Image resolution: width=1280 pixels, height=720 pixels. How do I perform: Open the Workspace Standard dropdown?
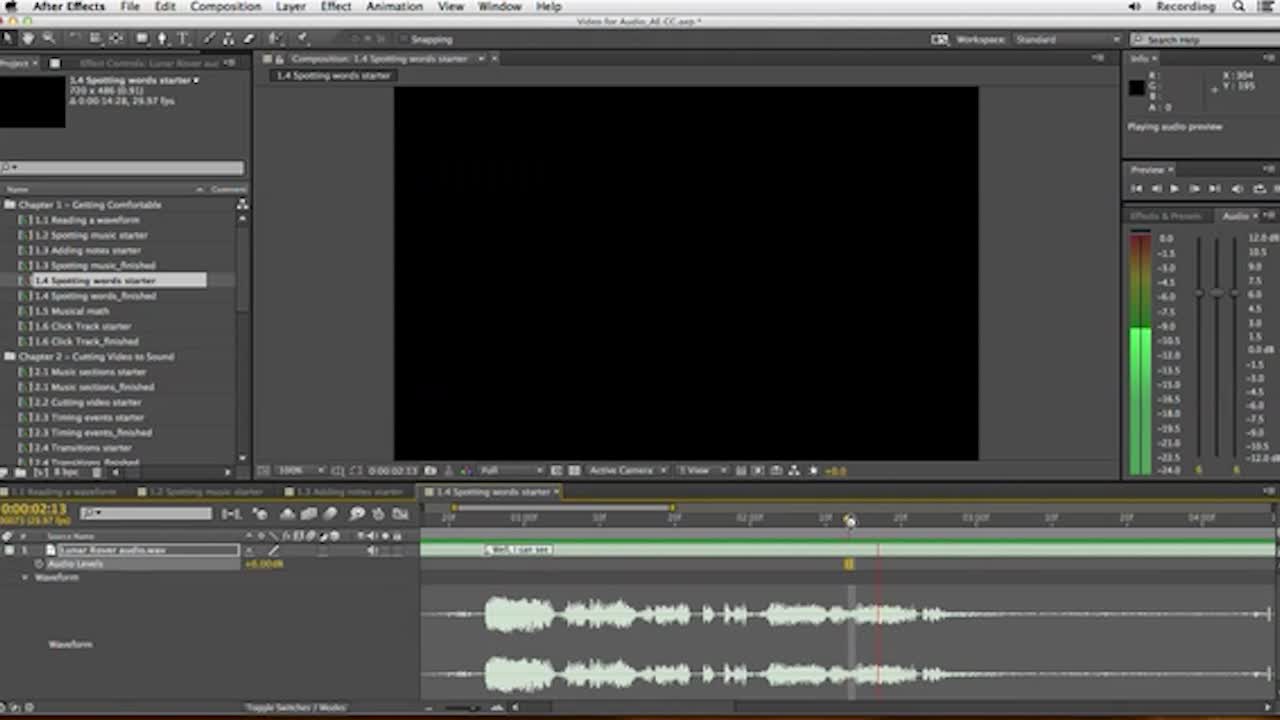(x=1068, y=39)
